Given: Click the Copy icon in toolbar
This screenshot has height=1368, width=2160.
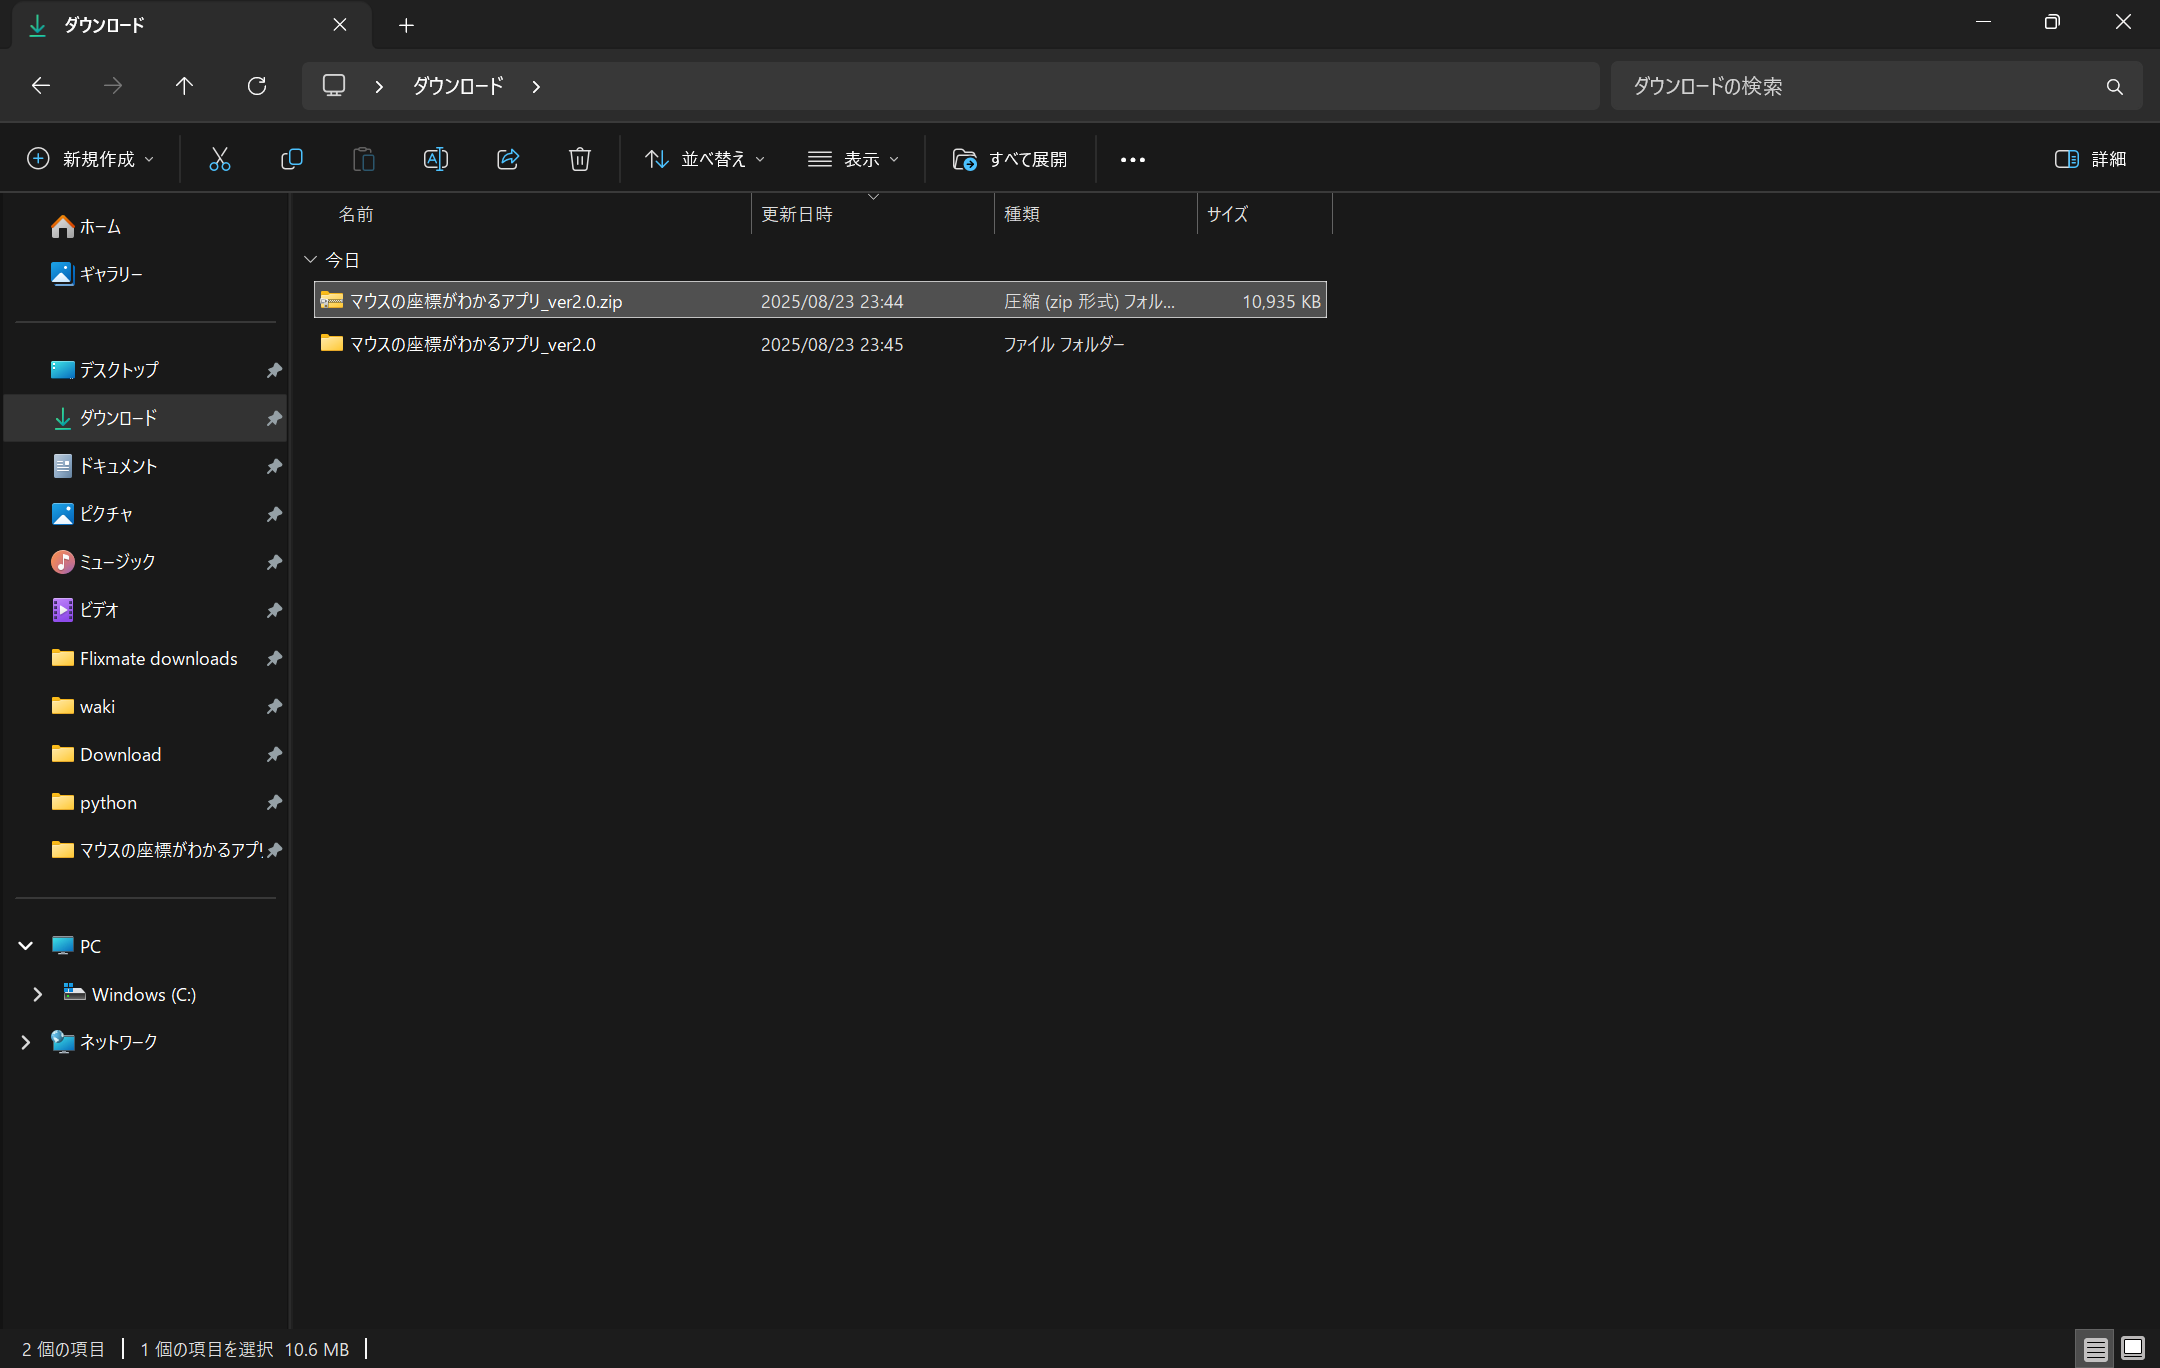Looking at the screenshot, I should 291,159.
